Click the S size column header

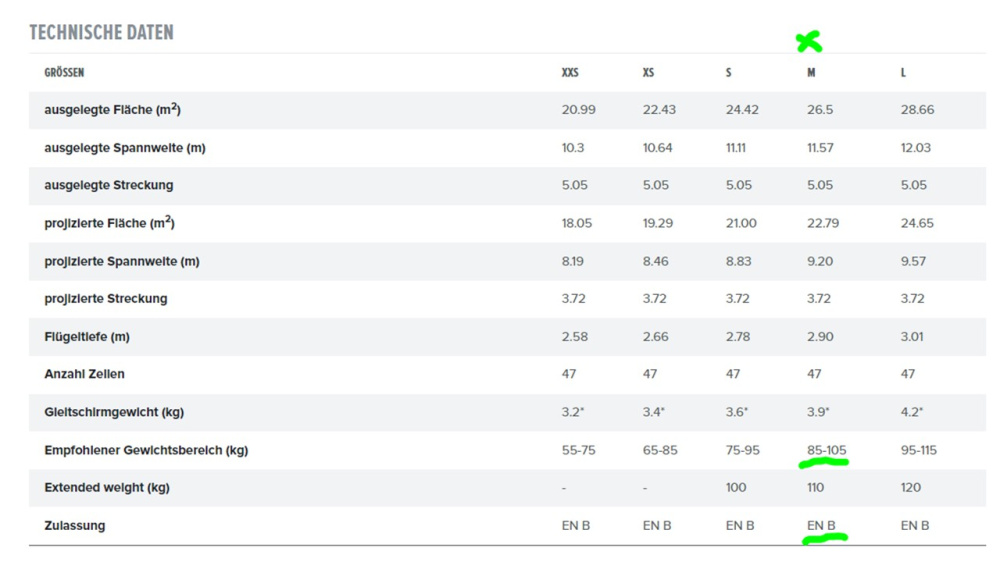pos(728,73)
